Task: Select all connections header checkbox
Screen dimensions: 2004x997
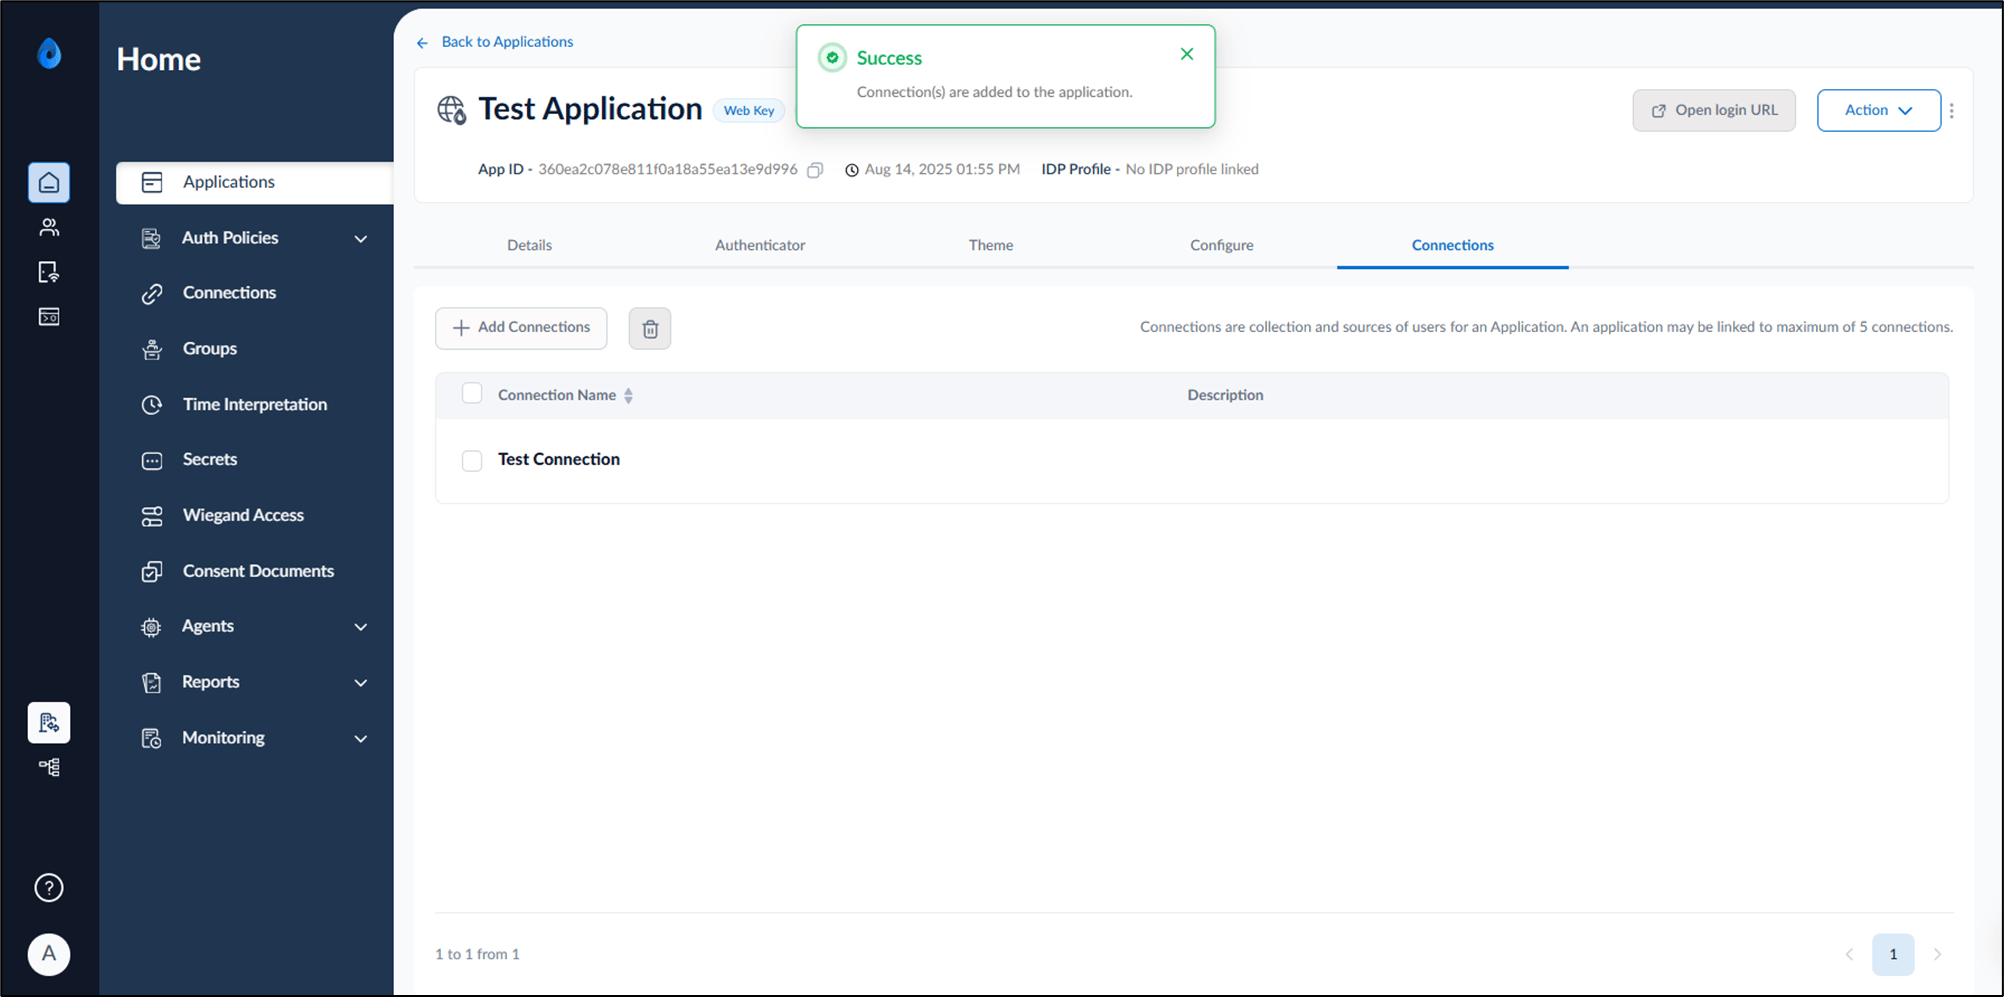Action: click(x=472, y=394)
